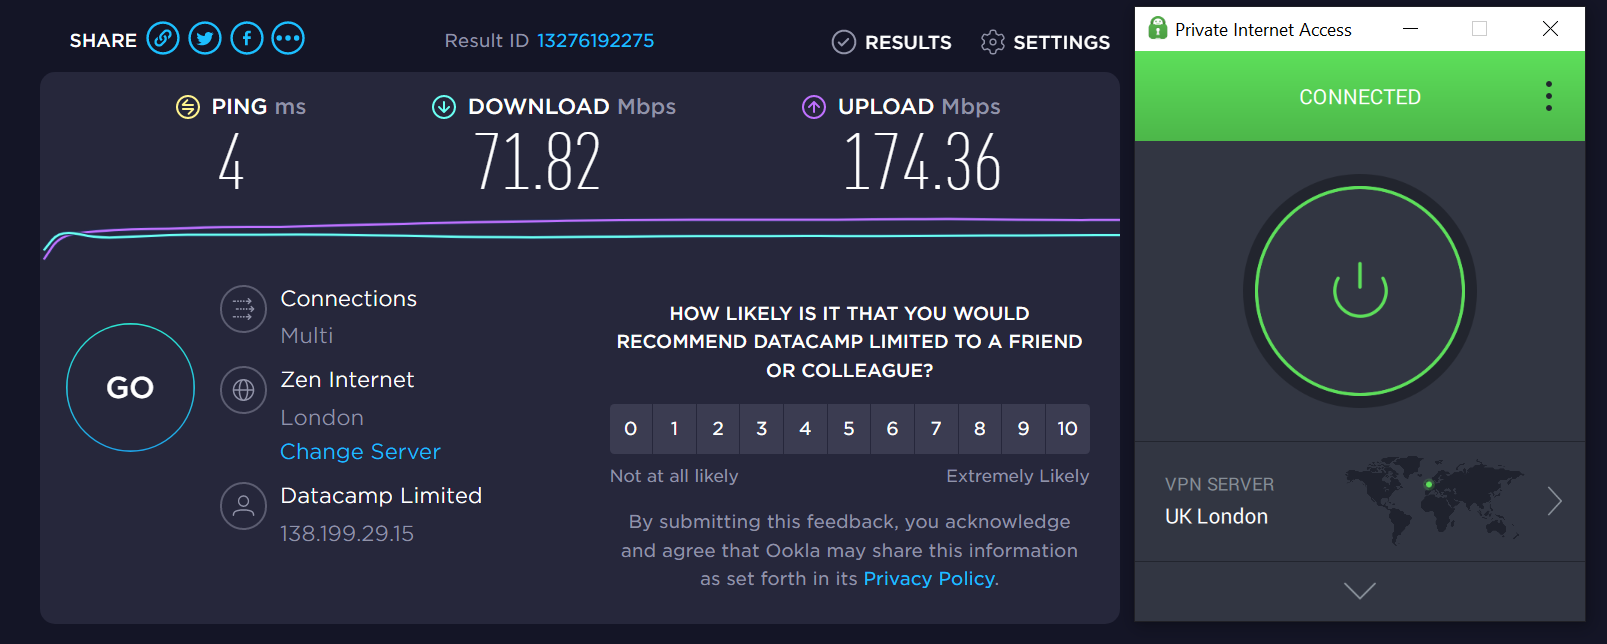Click the ping icon
The height and width of the screenshot is (644, 1607).
coord(188,107)
